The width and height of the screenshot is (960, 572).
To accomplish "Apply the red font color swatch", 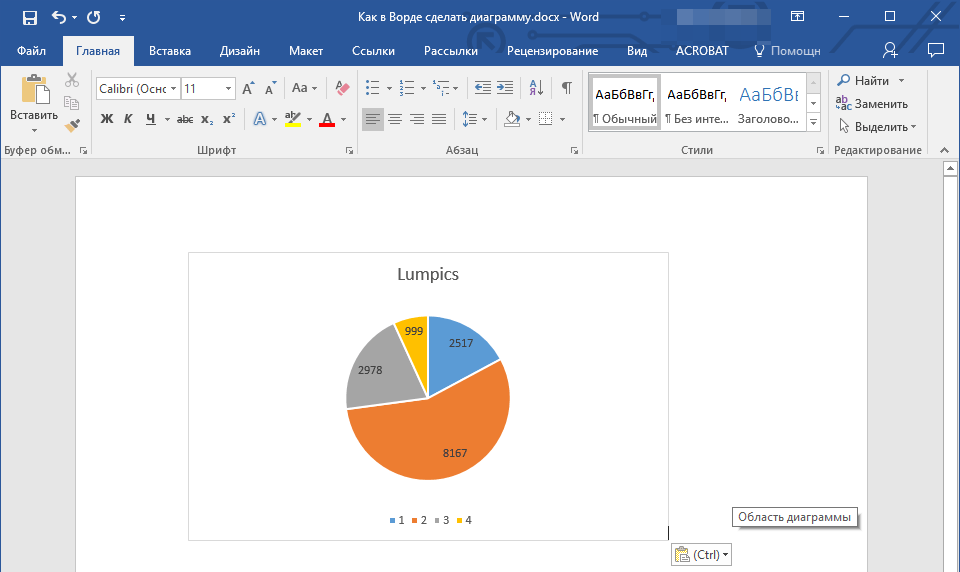I will pyautogui.click(x=327, y=119).
